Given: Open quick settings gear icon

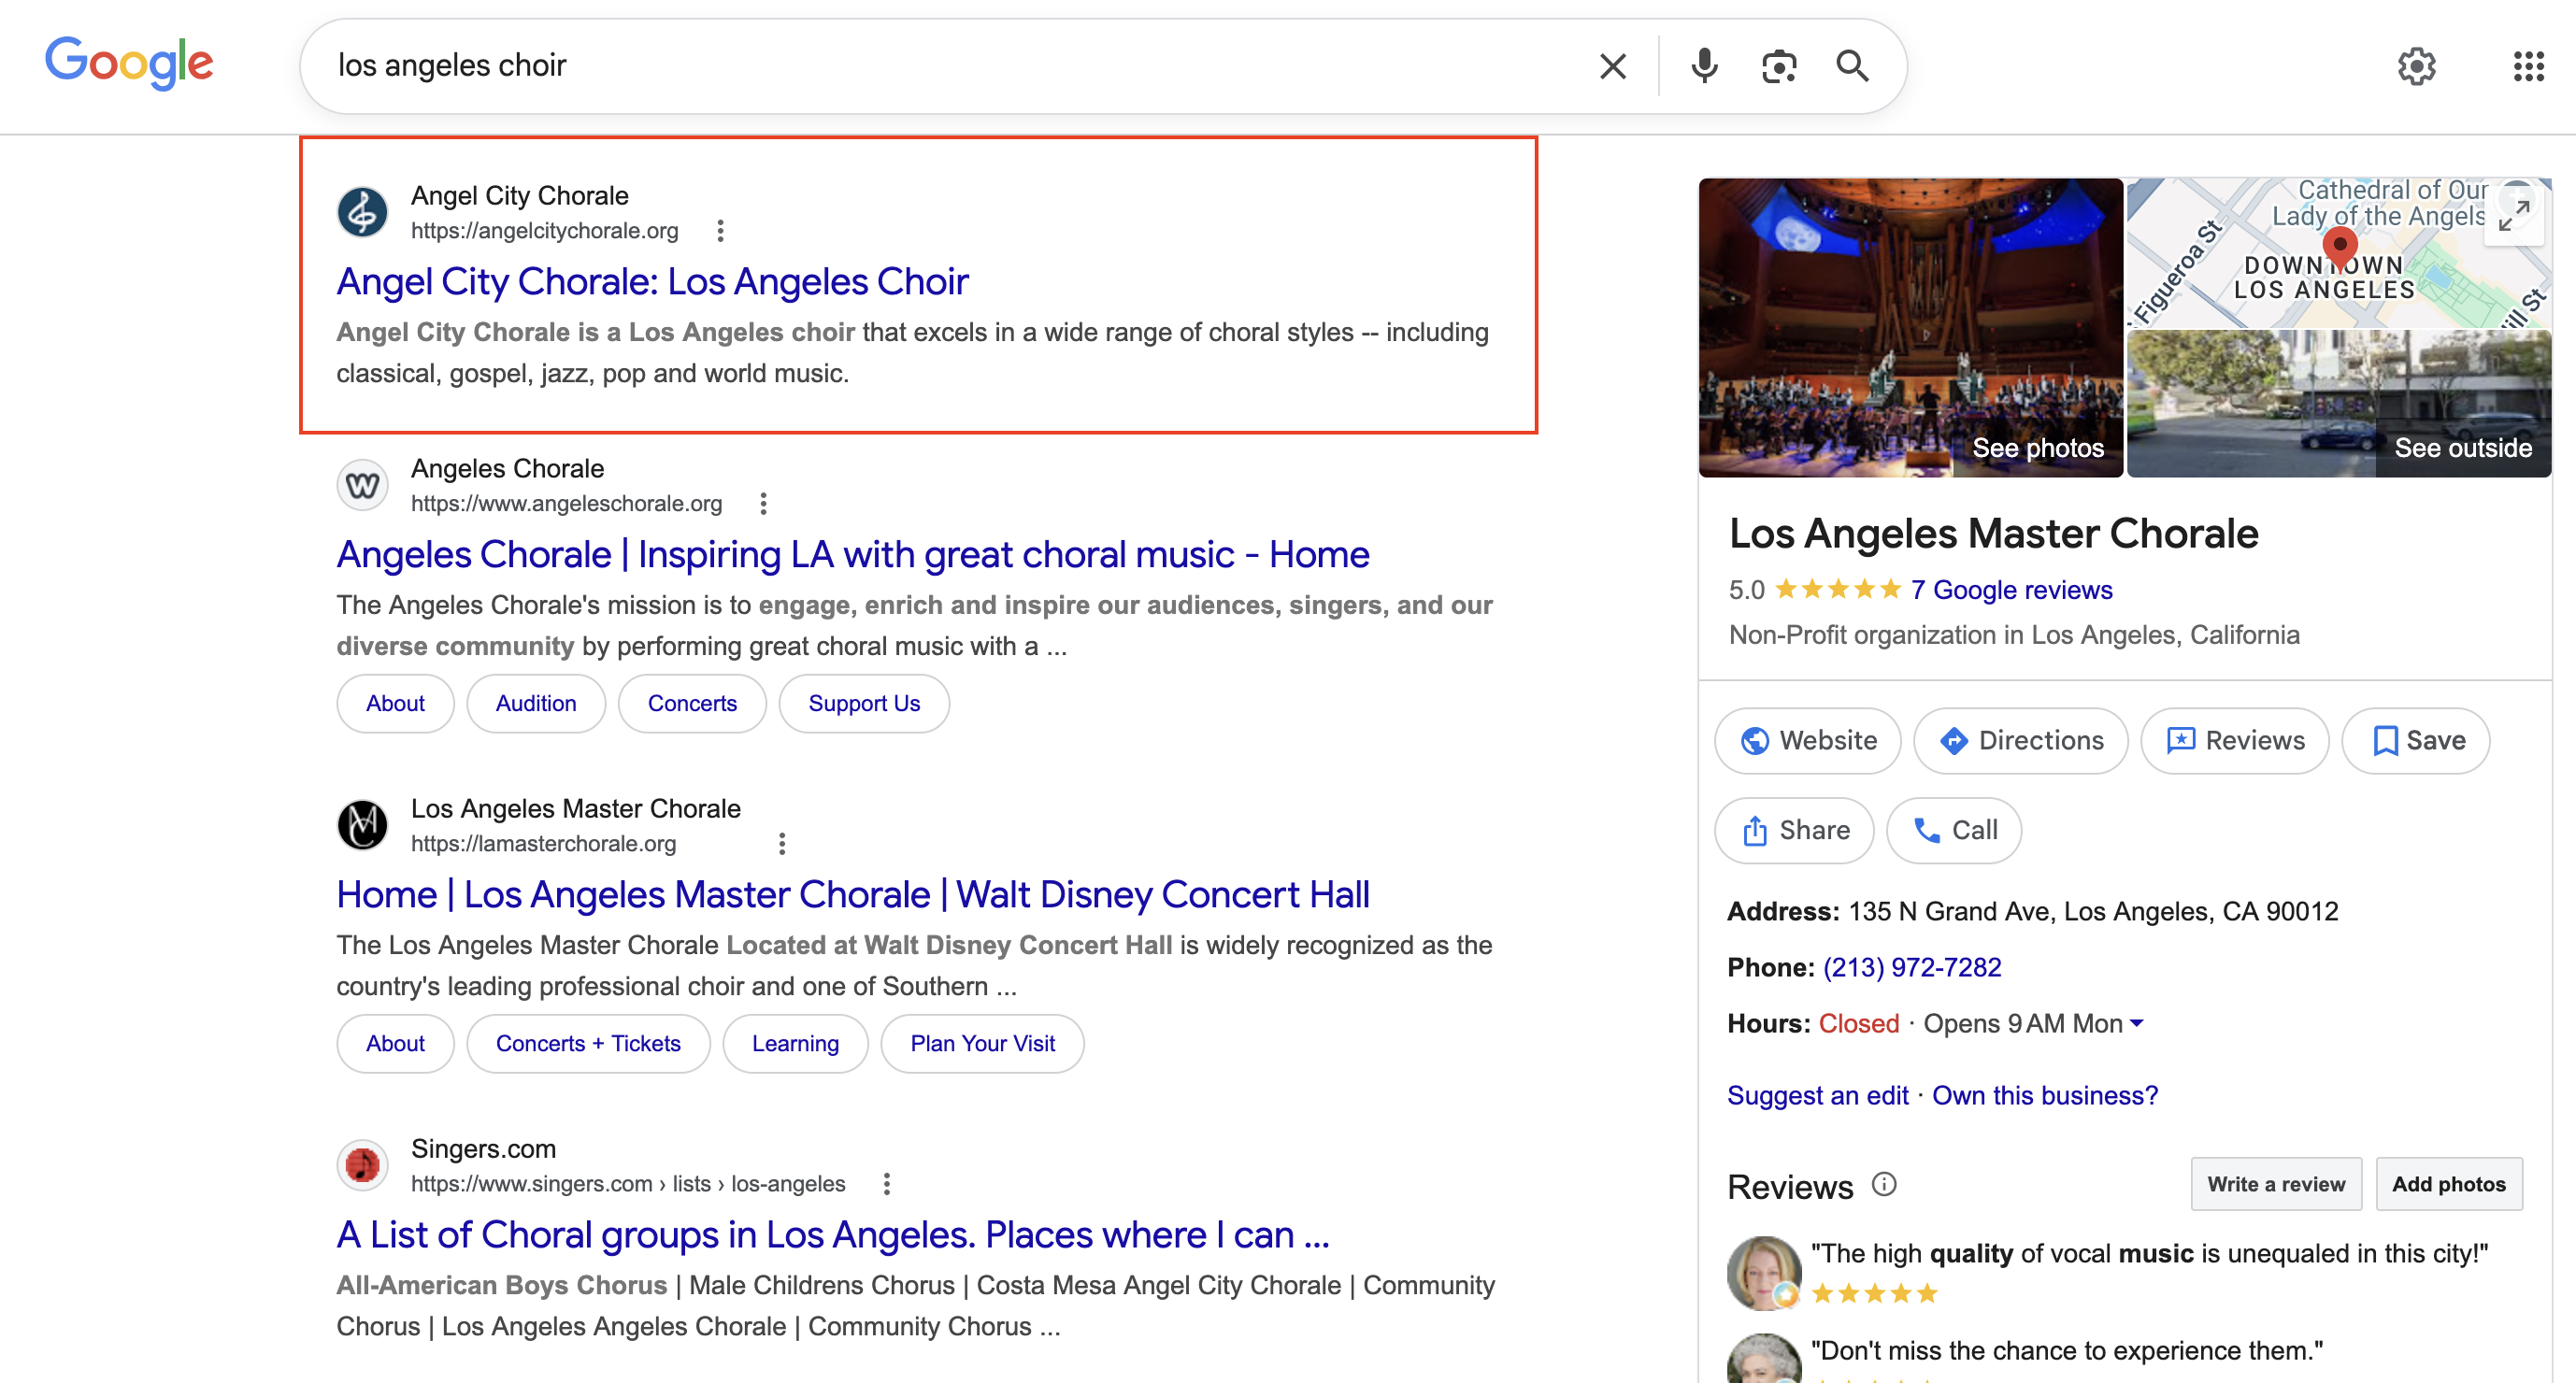Looking at the screenshot, I should pos(2416,66).
